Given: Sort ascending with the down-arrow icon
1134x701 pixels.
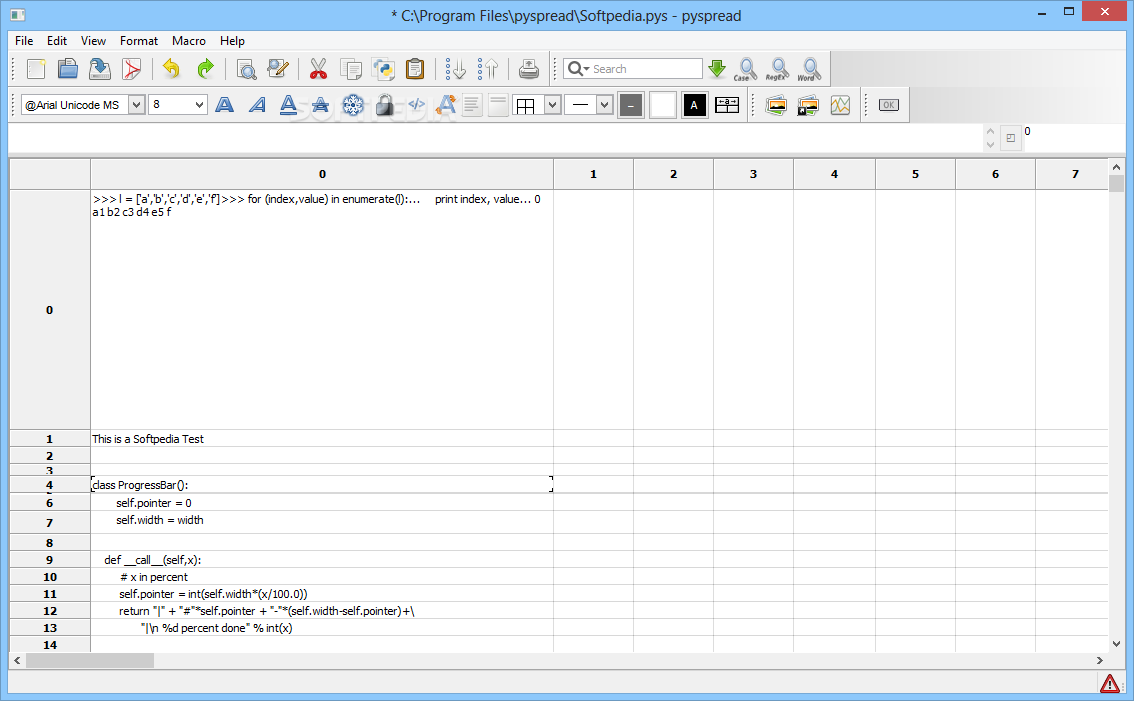Looking at the screenshot, I should [x=456, y=69].
